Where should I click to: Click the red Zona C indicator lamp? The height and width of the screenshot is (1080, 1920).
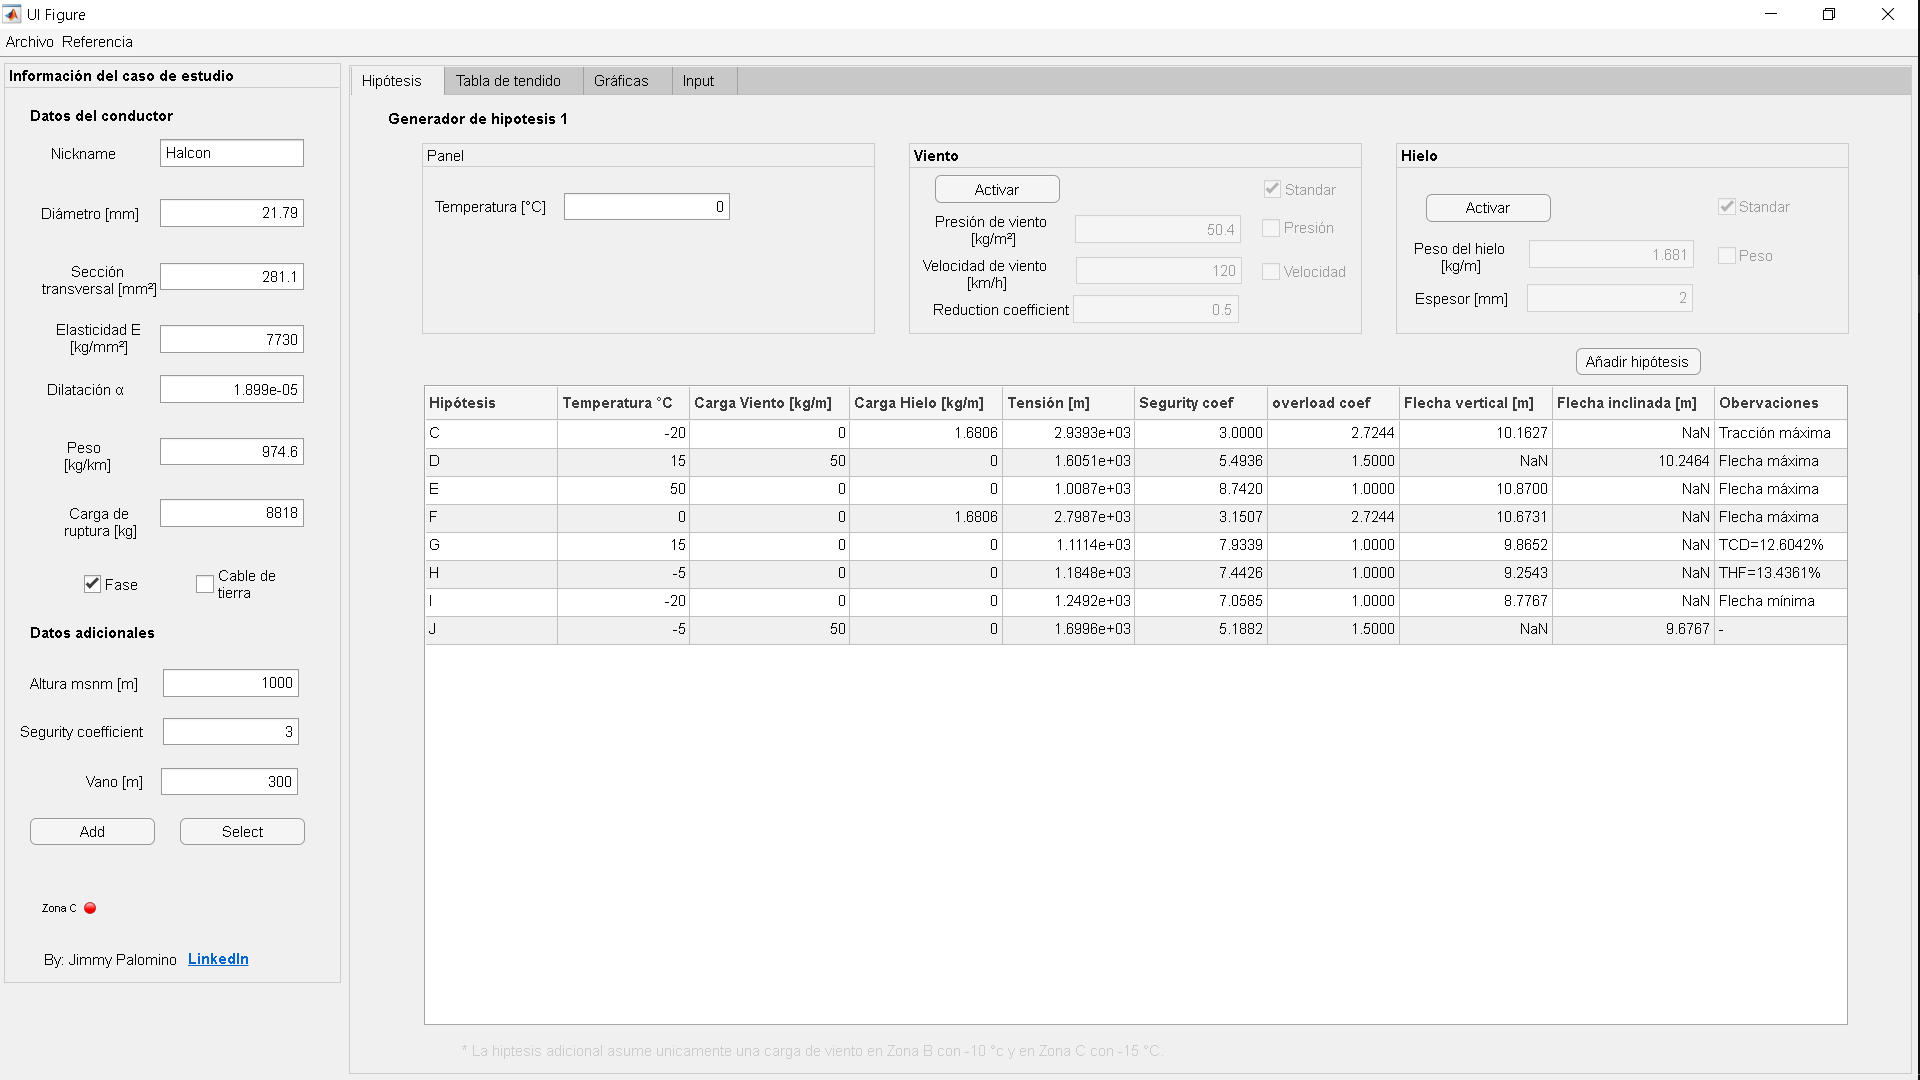[x=90, y=908]
